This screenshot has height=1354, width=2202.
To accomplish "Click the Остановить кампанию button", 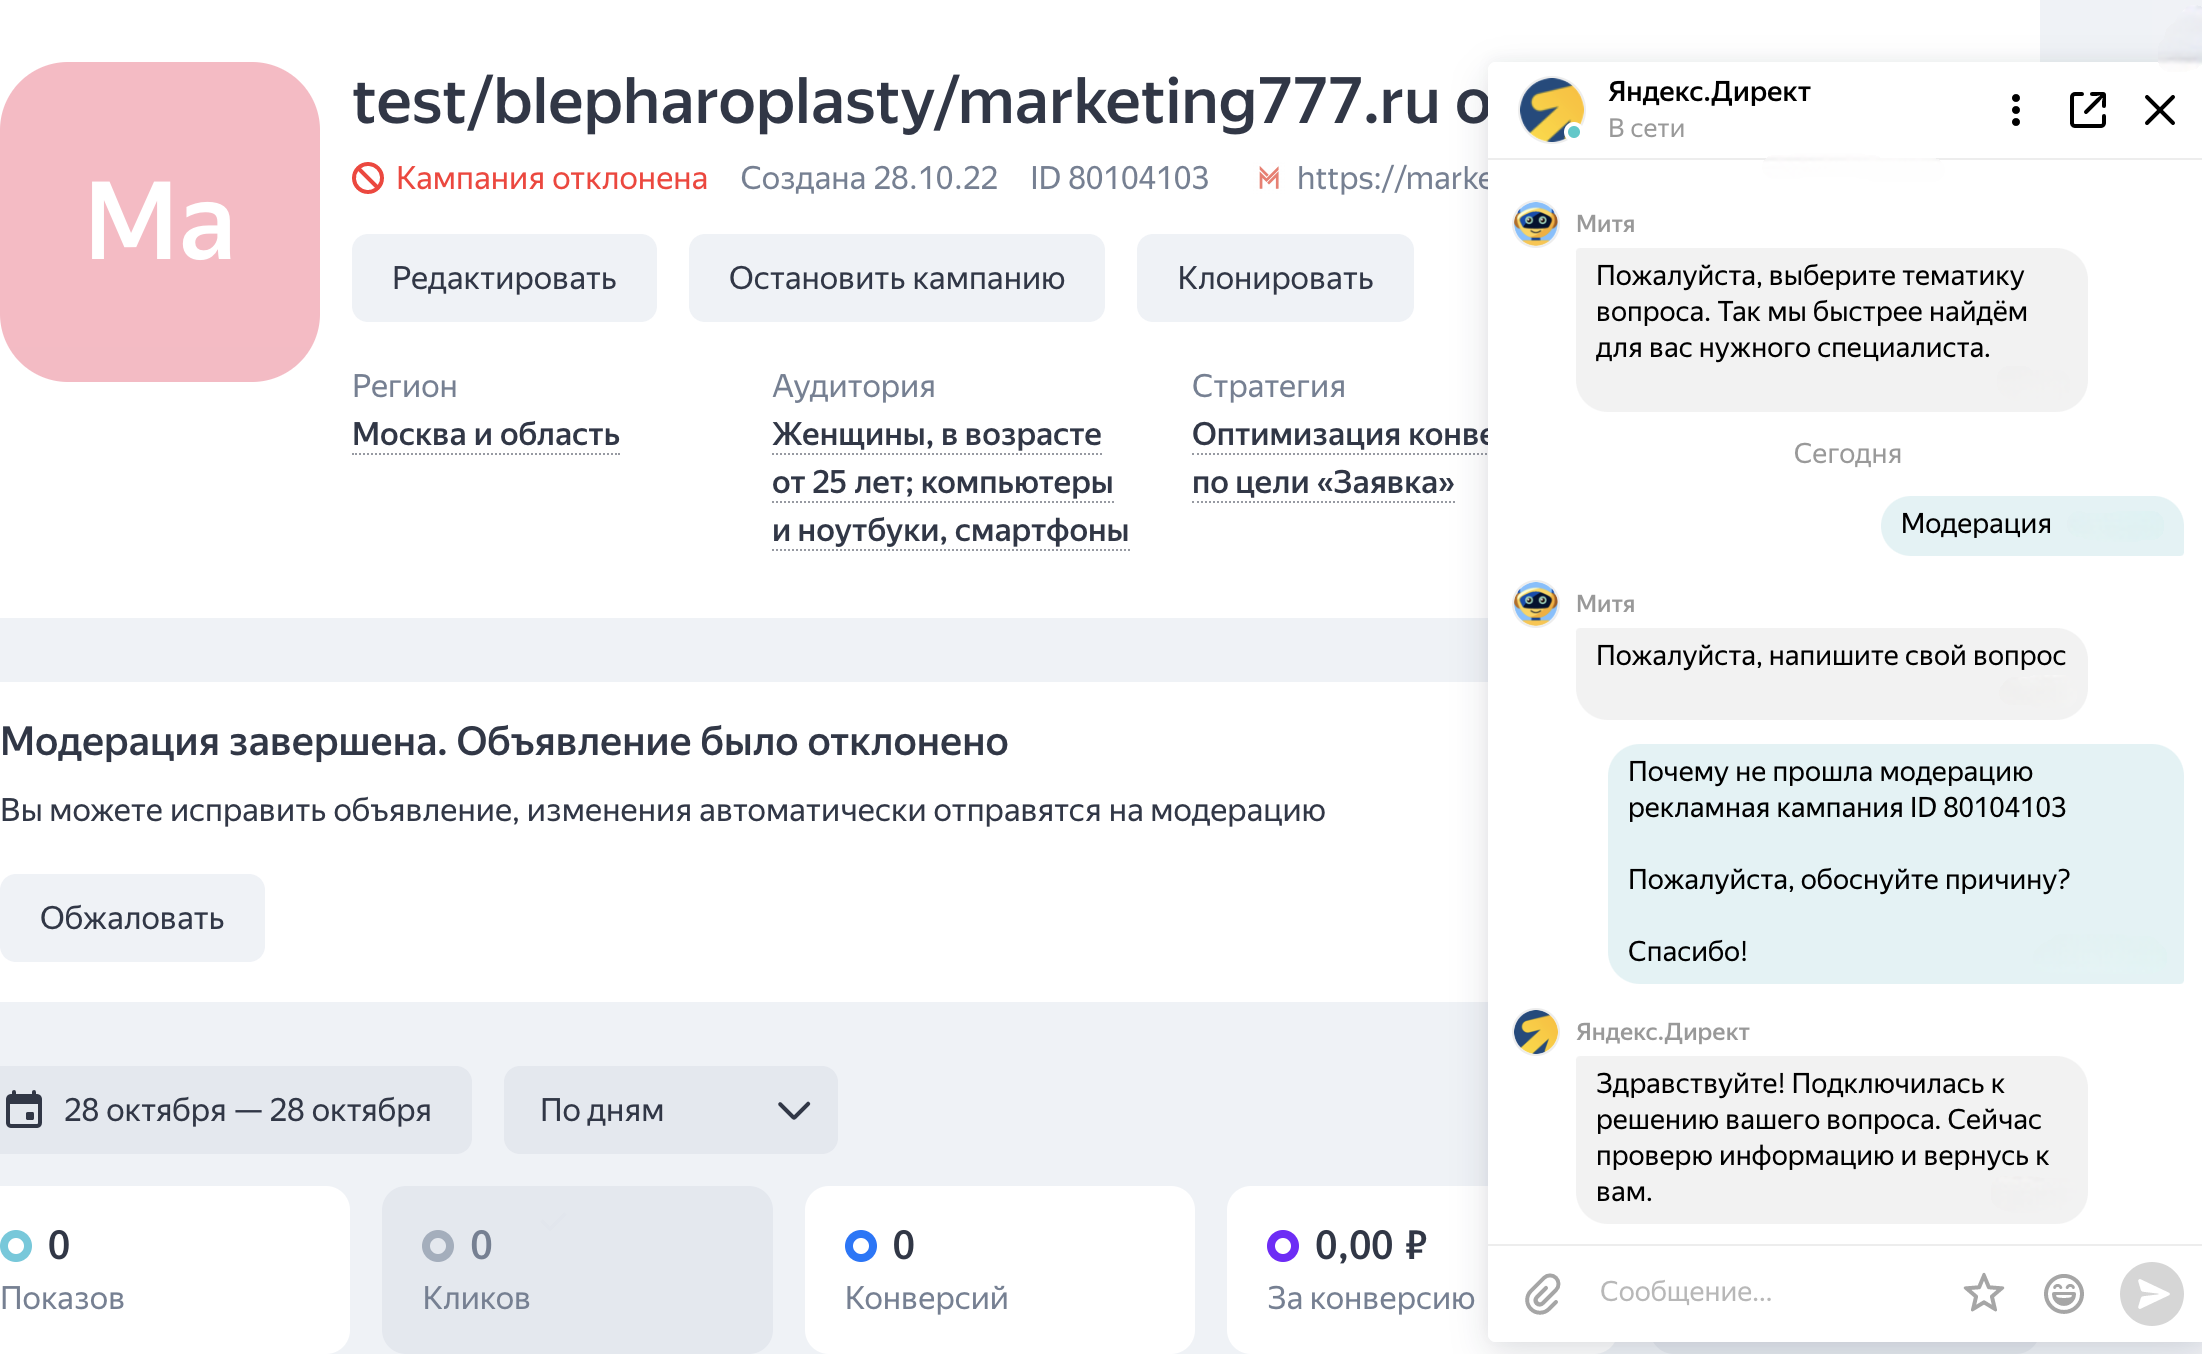I will point(896,278).
